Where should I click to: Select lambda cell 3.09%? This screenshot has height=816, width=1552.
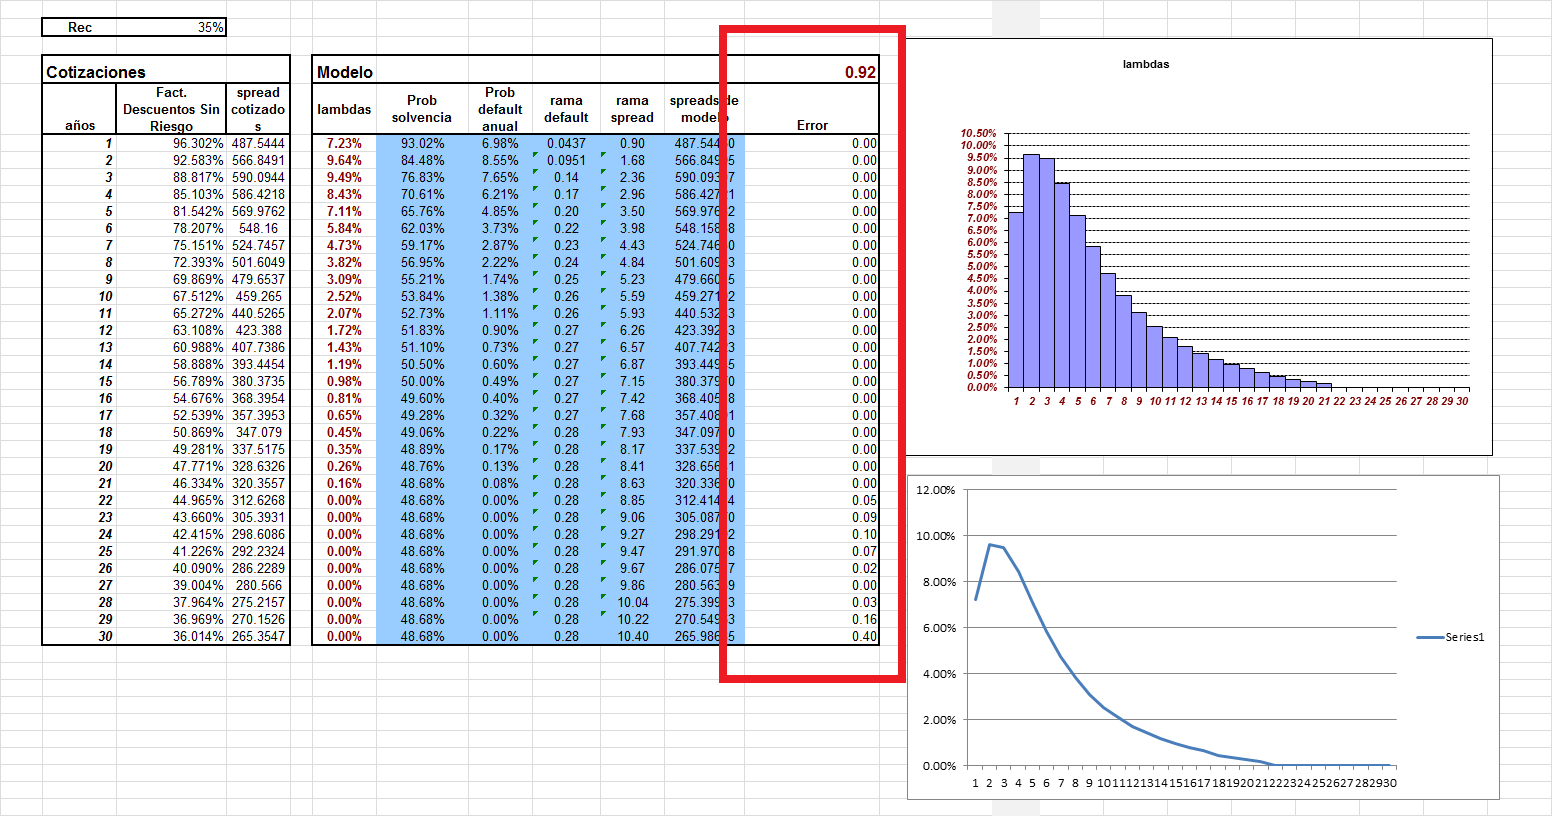[x=344, y=279]
